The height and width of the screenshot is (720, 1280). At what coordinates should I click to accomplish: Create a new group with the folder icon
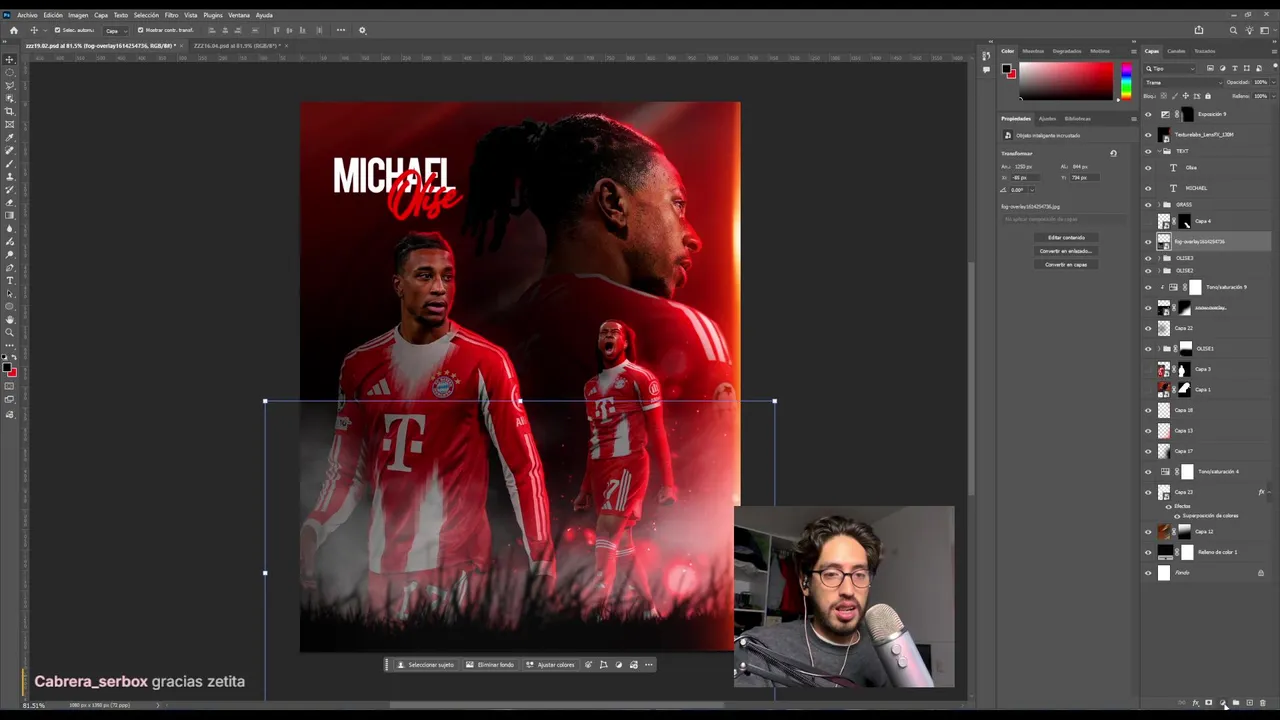pyautogui.click(x=1236, y=703)
